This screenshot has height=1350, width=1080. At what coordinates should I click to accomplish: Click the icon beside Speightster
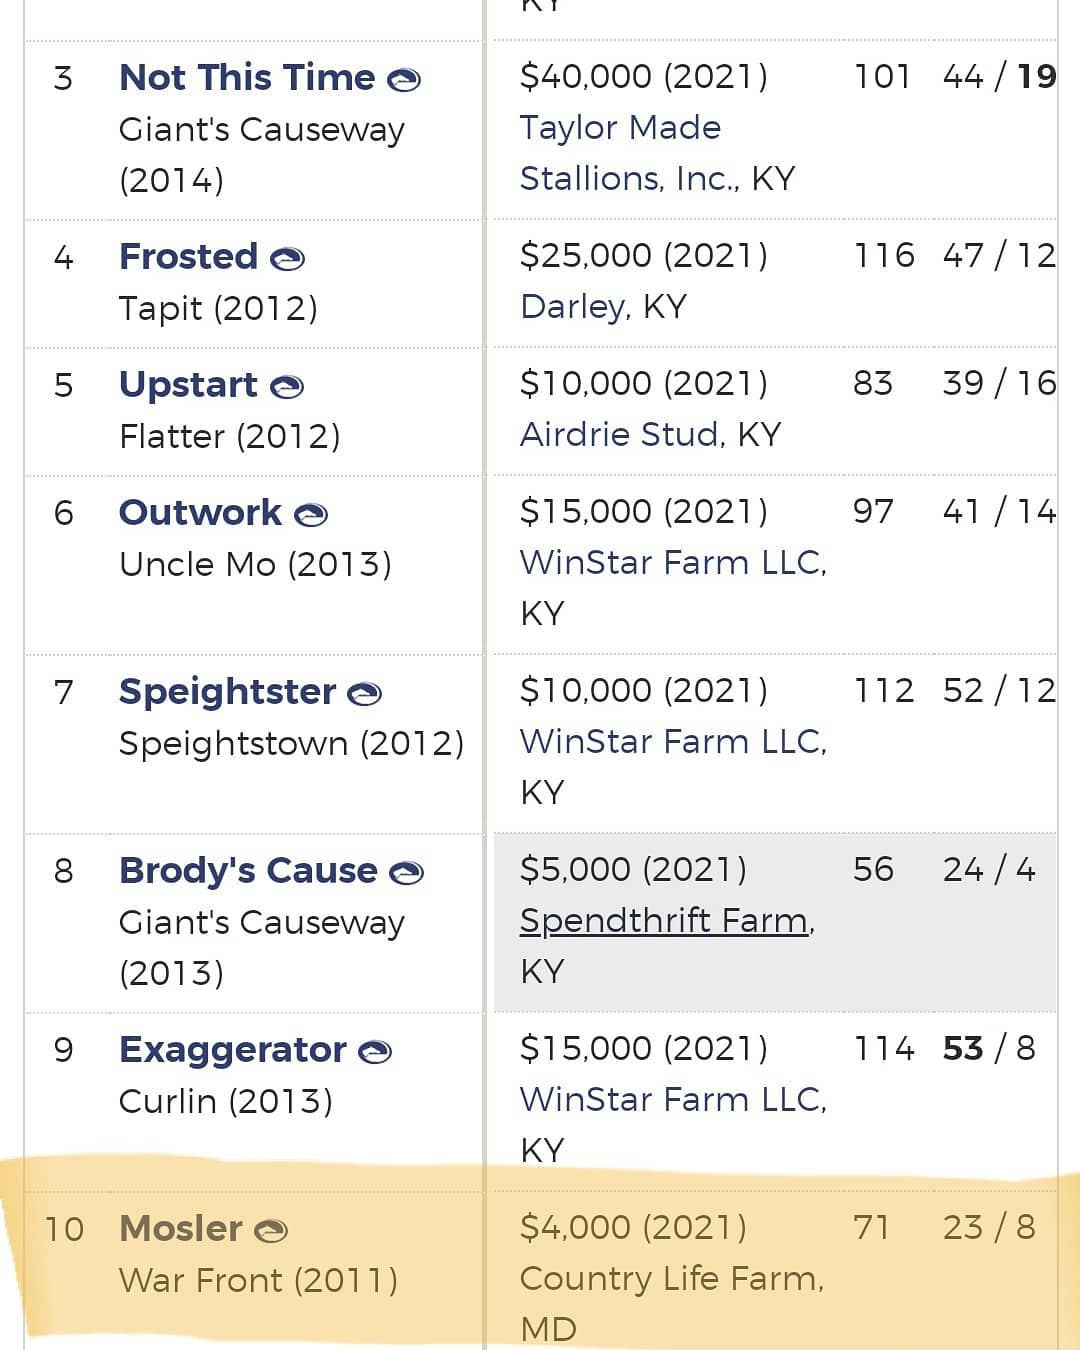click(x=364, y=693)
